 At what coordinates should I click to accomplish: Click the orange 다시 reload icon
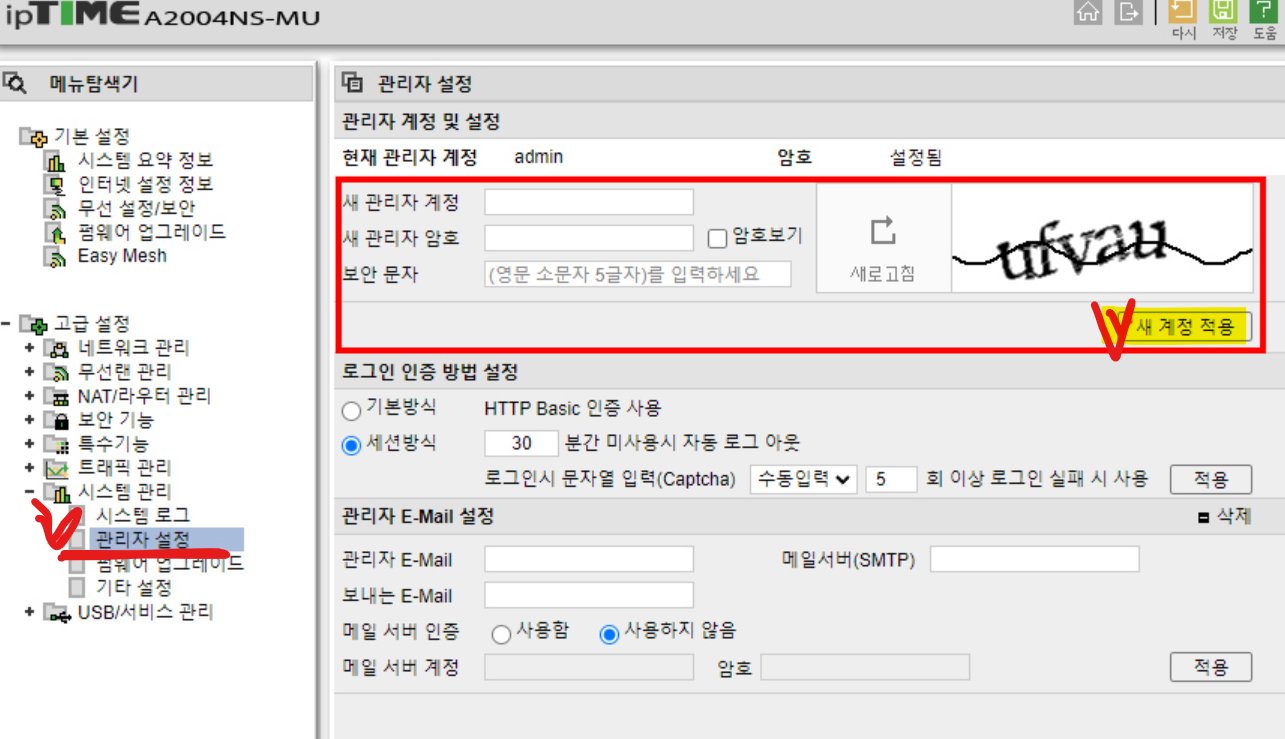coord(1184,11)
